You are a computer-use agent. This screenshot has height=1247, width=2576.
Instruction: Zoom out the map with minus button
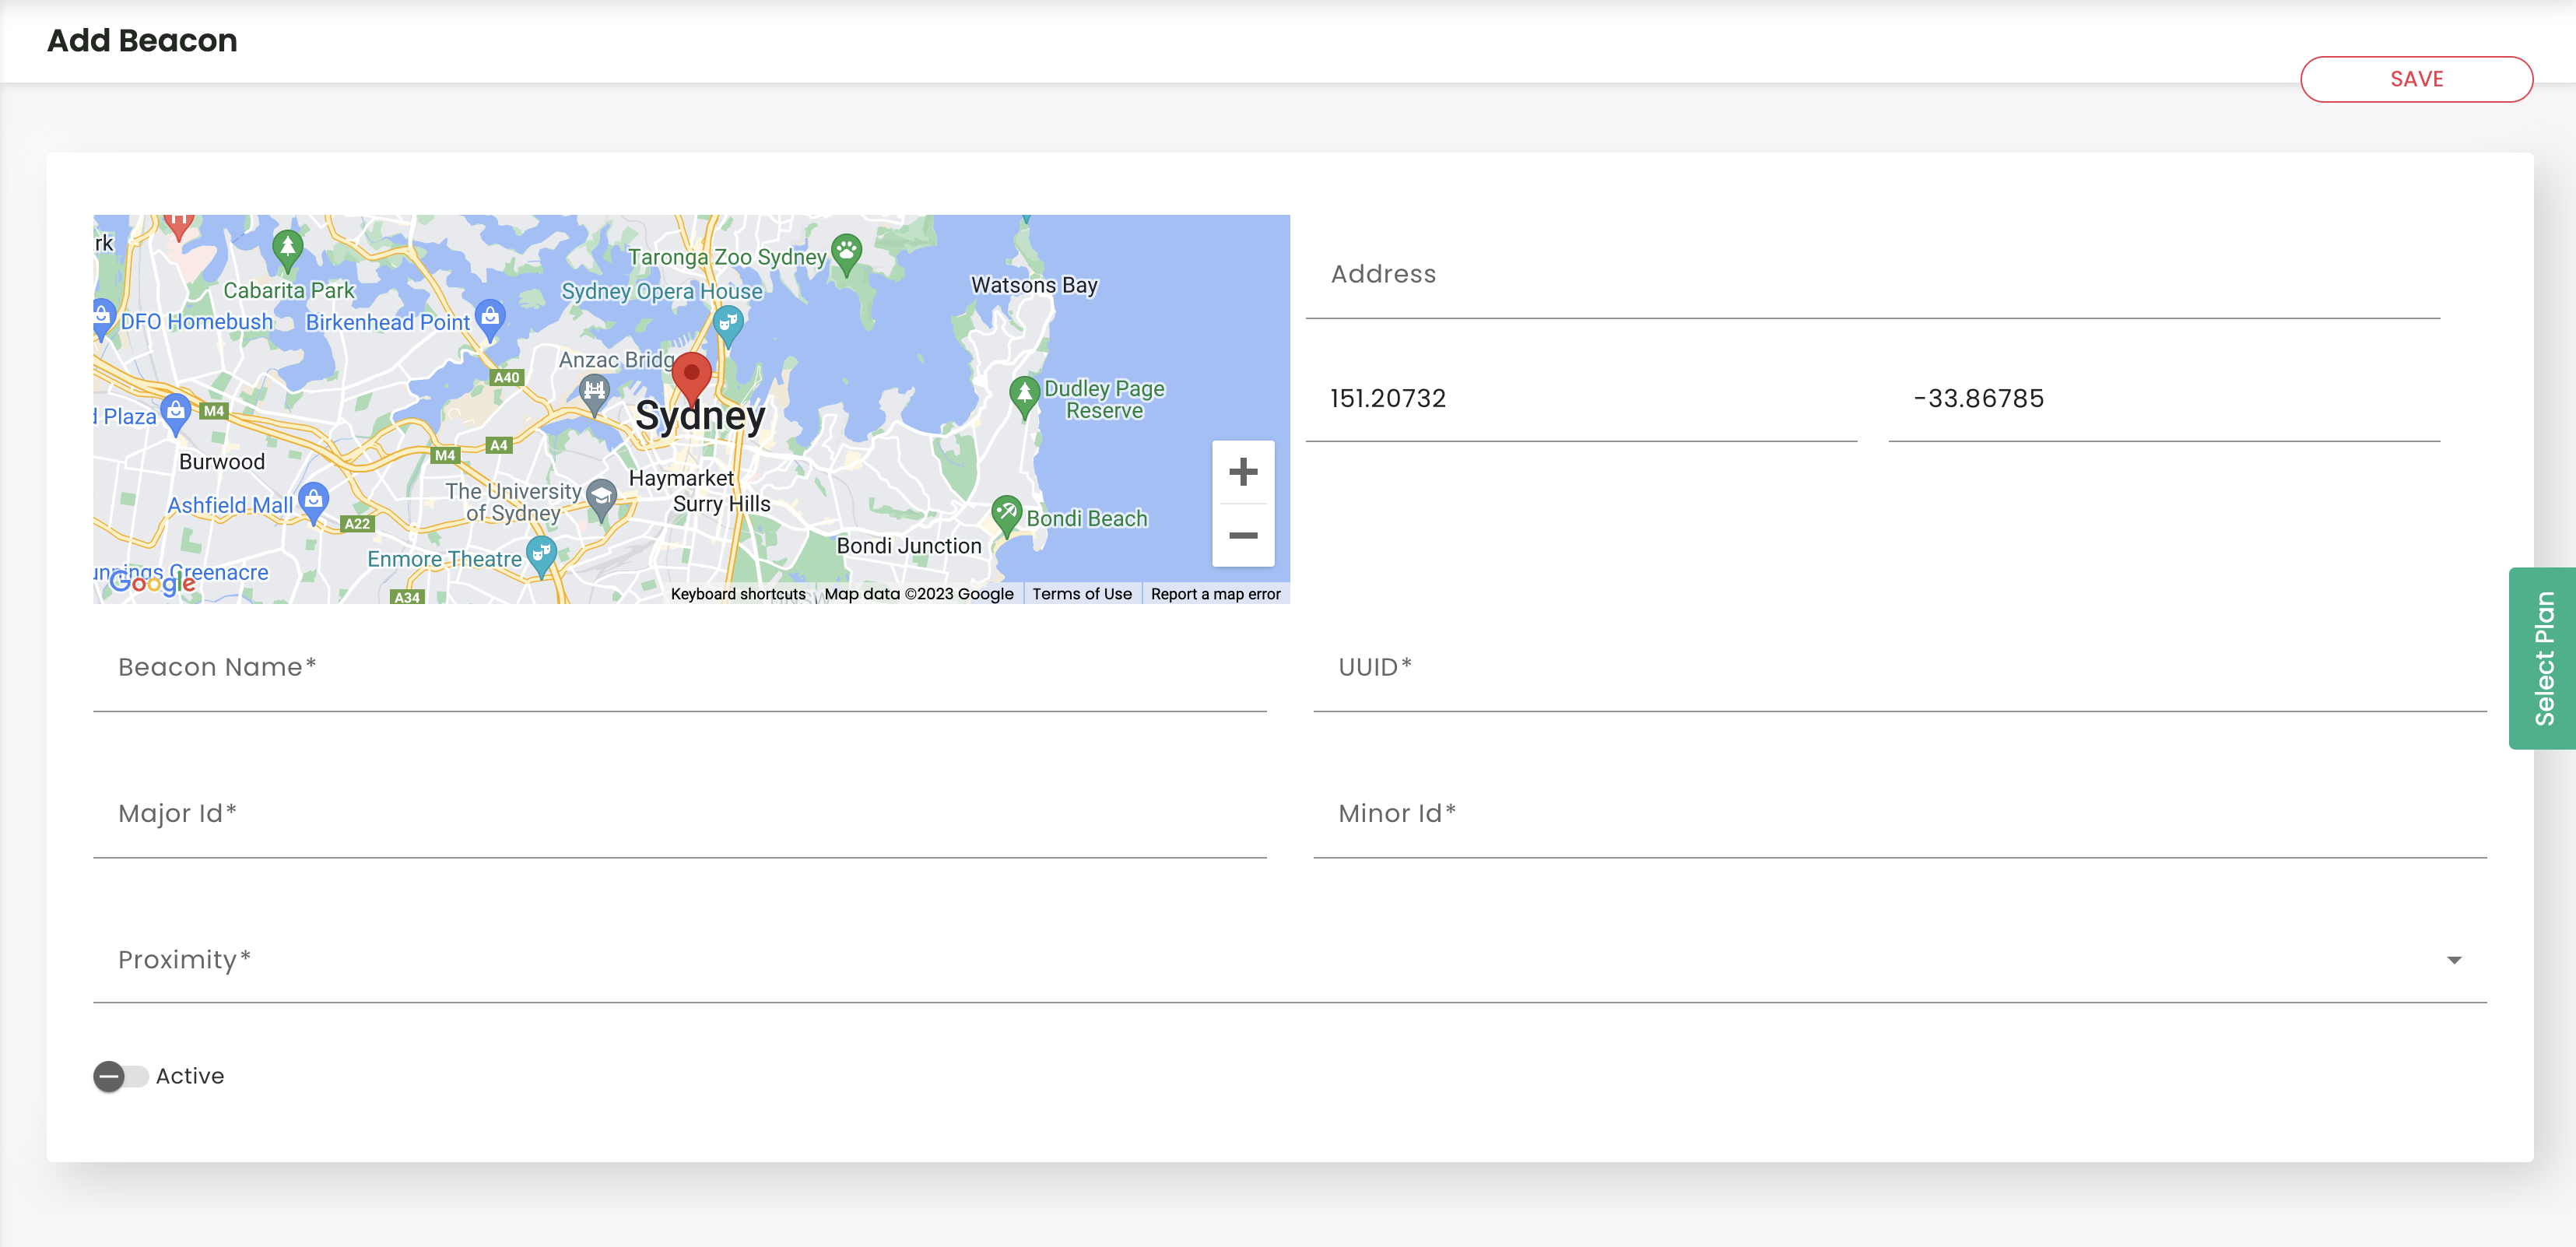1242,535
